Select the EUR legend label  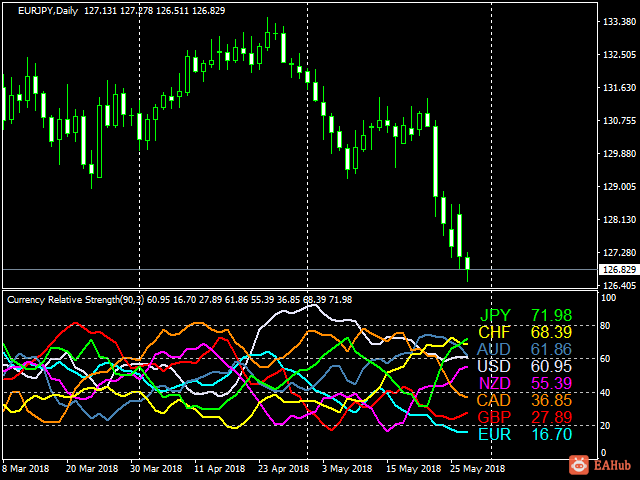point(494,434)
